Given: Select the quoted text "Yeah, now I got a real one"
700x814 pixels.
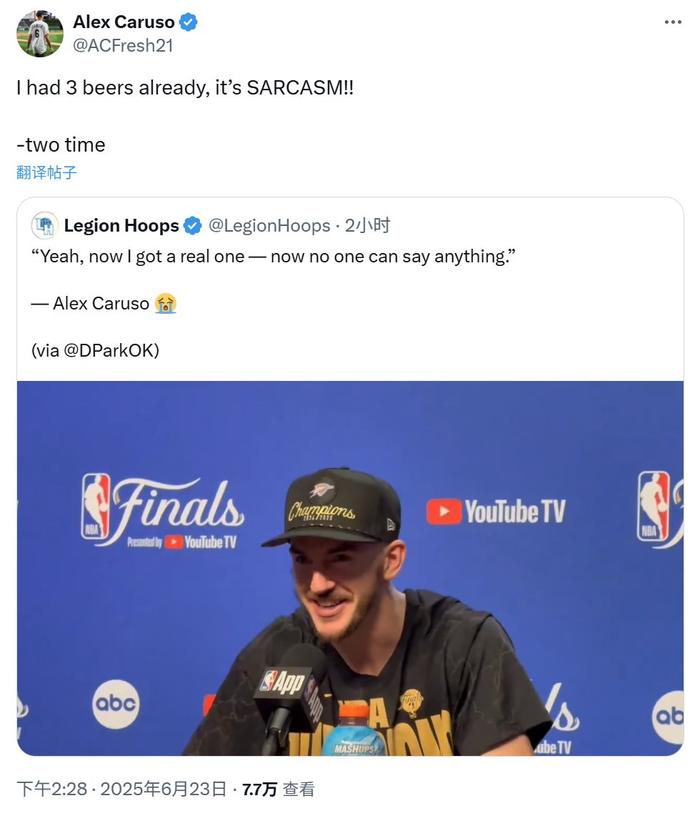Looking at the screenshot, I should pos(140,257).
